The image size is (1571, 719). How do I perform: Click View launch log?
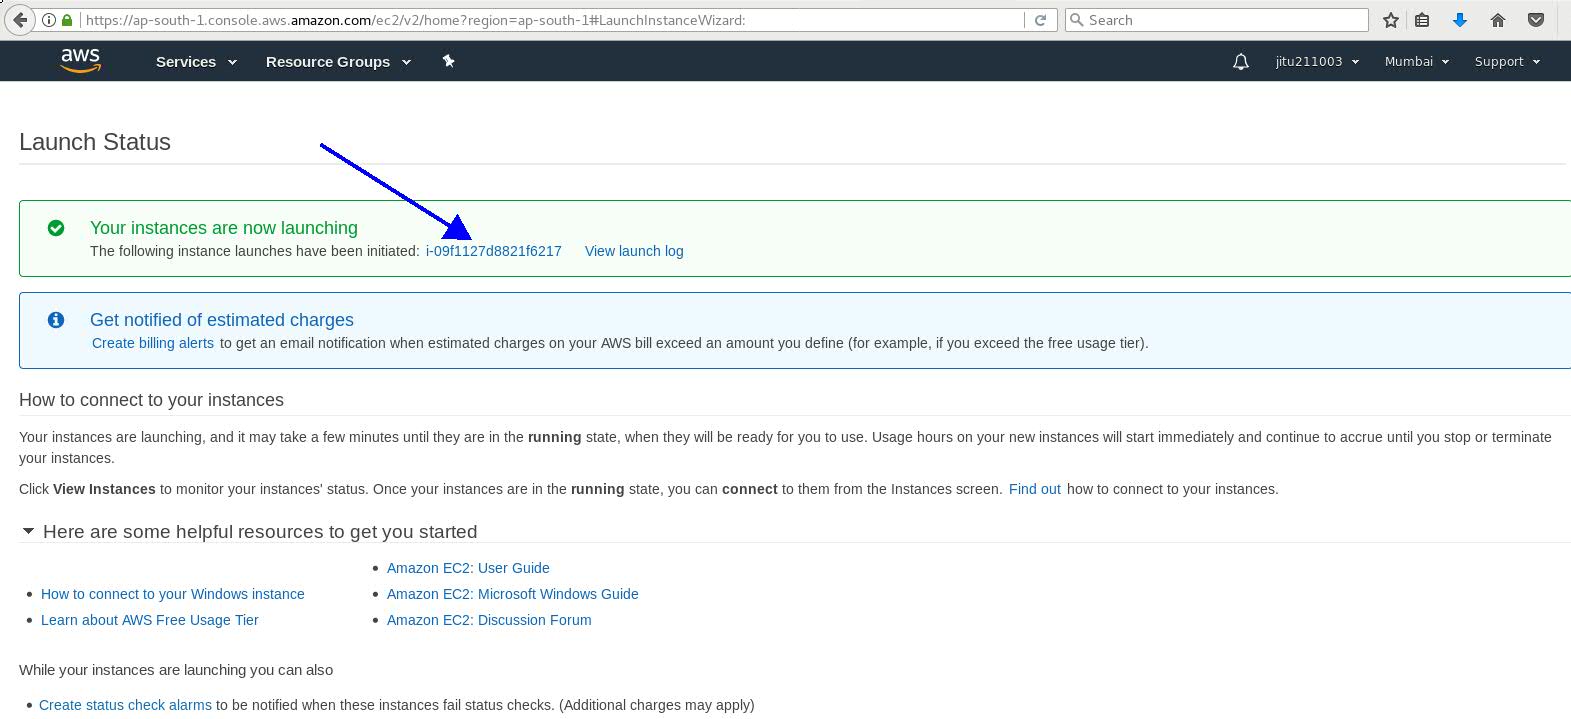tap(634, 251)
